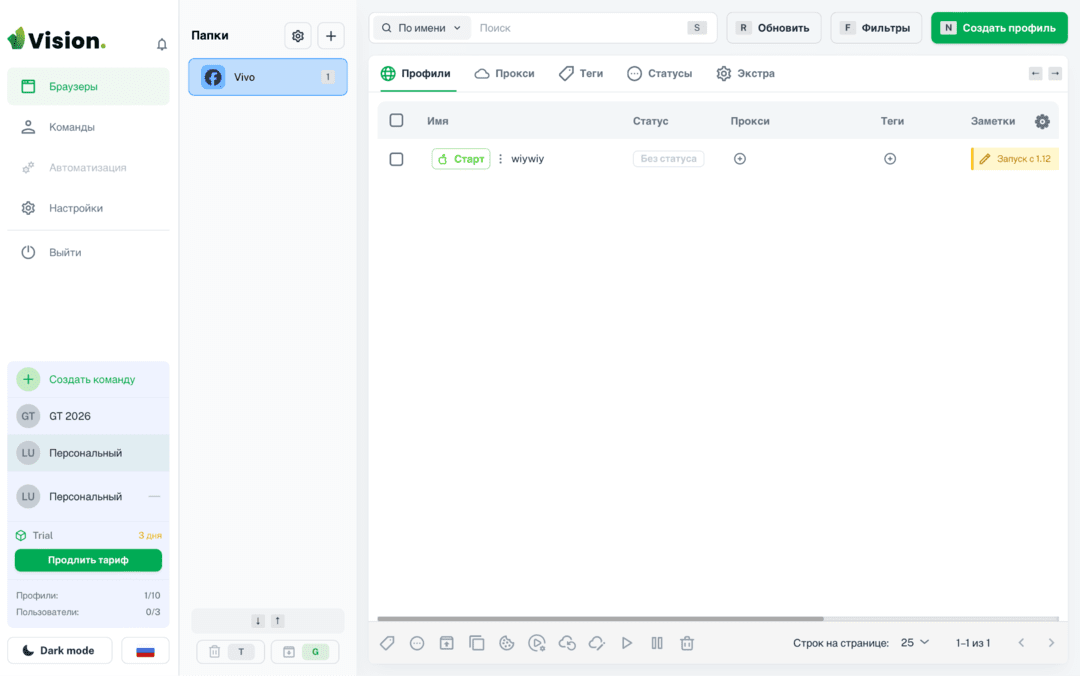Check the wiywiy profile checkbox
This screenshot has width=1080, height=676.
(396, 159)
